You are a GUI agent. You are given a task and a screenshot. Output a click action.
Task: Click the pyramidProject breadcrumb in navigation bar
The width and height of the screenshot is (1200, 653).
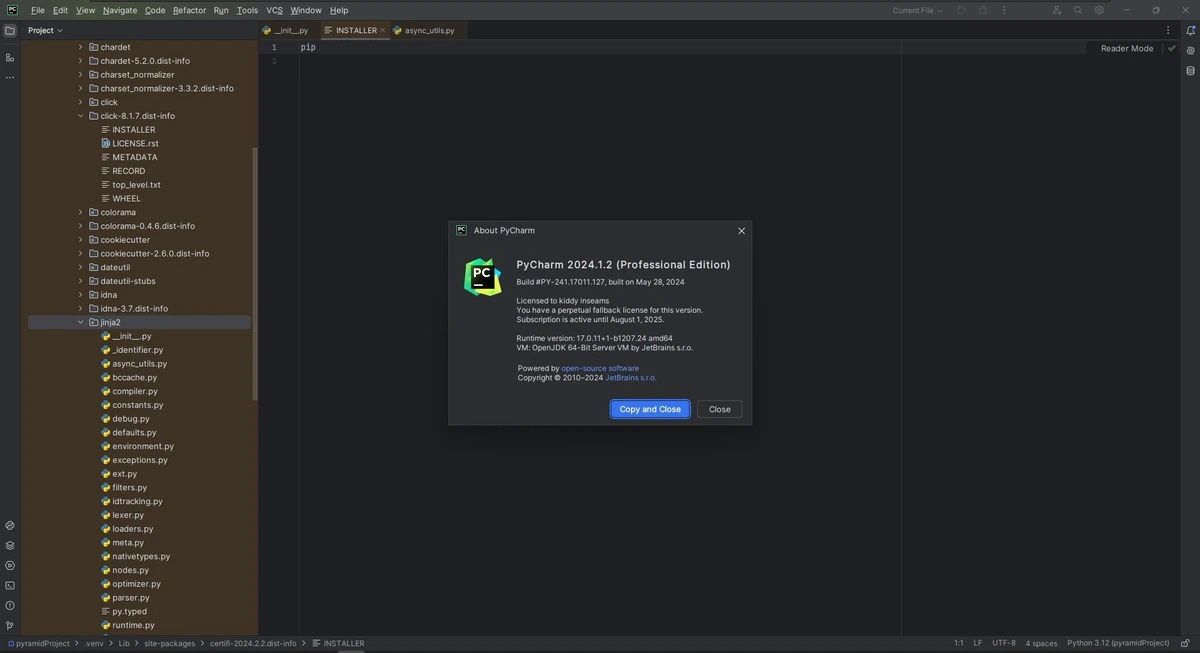pos(38,643)
